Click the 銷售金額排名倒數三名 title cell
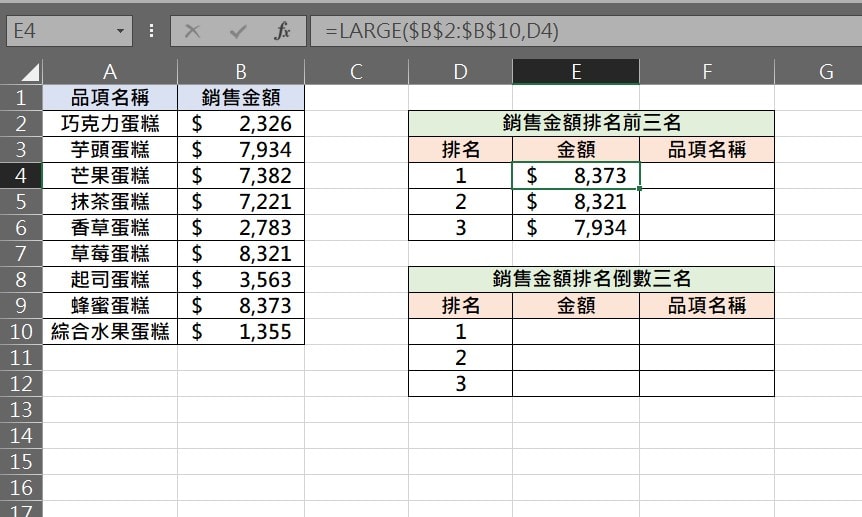Image resolution: width=862 pixels, height=517 pixels. [x=592, y=279]
